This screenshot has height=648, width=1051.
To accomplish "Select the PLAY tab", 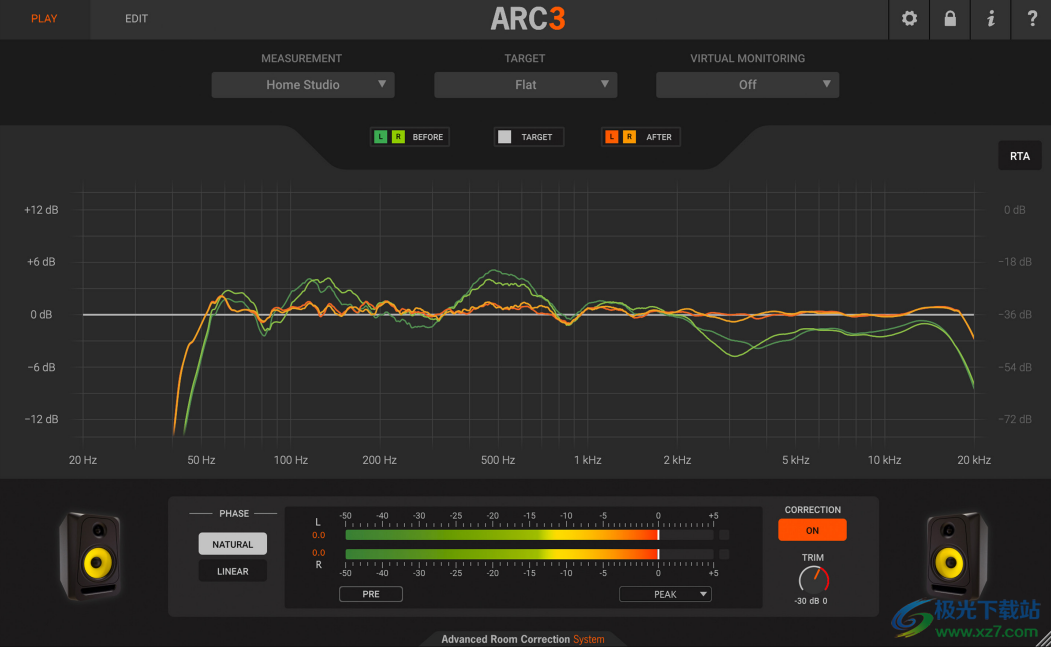I will click(44, 18).
